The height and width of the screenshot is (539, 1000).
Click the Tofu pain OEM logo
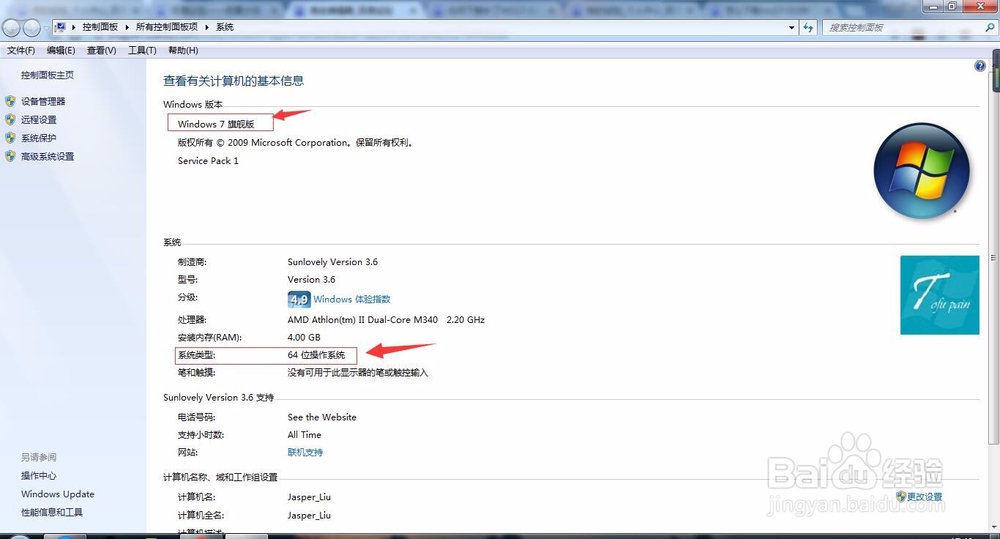[939, 295]
